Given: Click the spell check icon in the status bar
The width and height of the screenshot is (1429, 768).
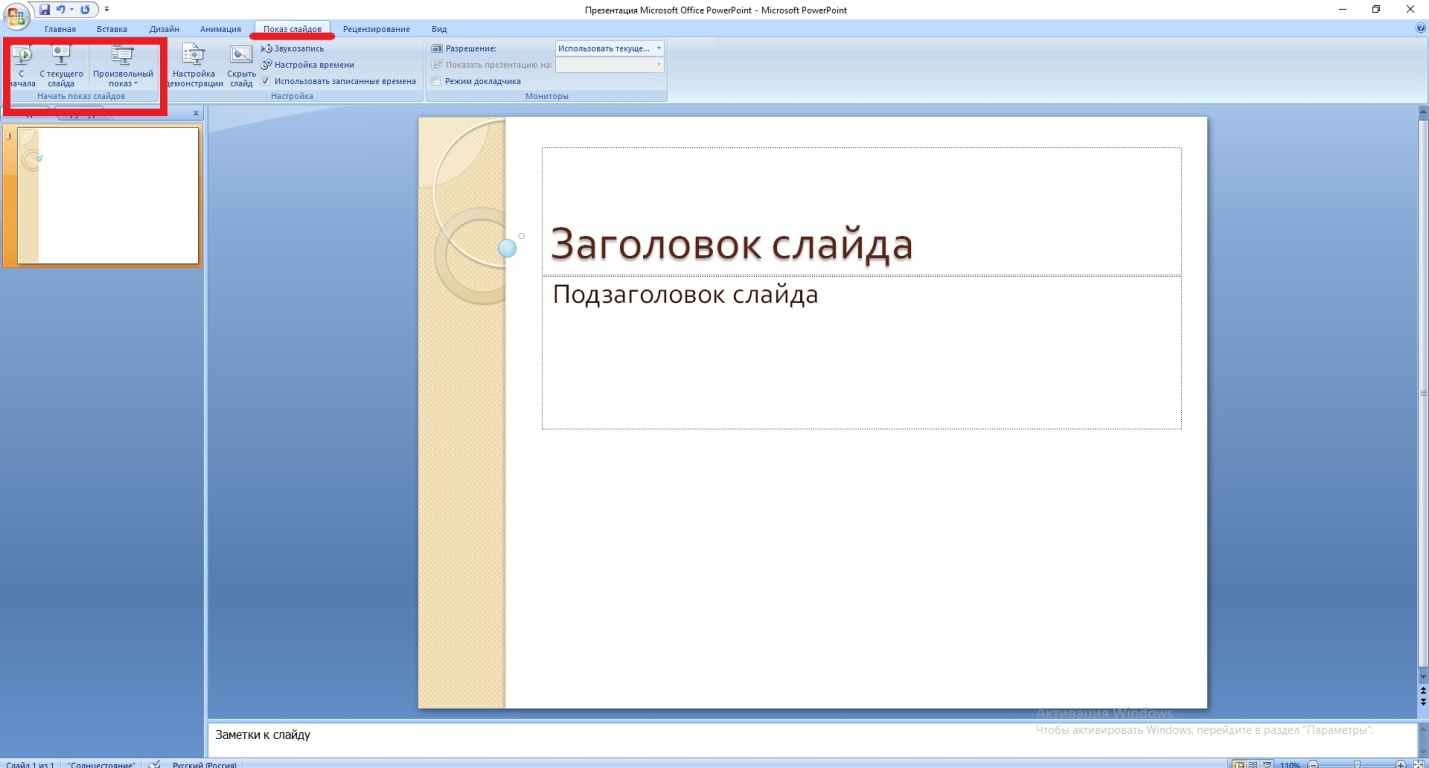Looking at the screenshot, I should pos(155,763).
